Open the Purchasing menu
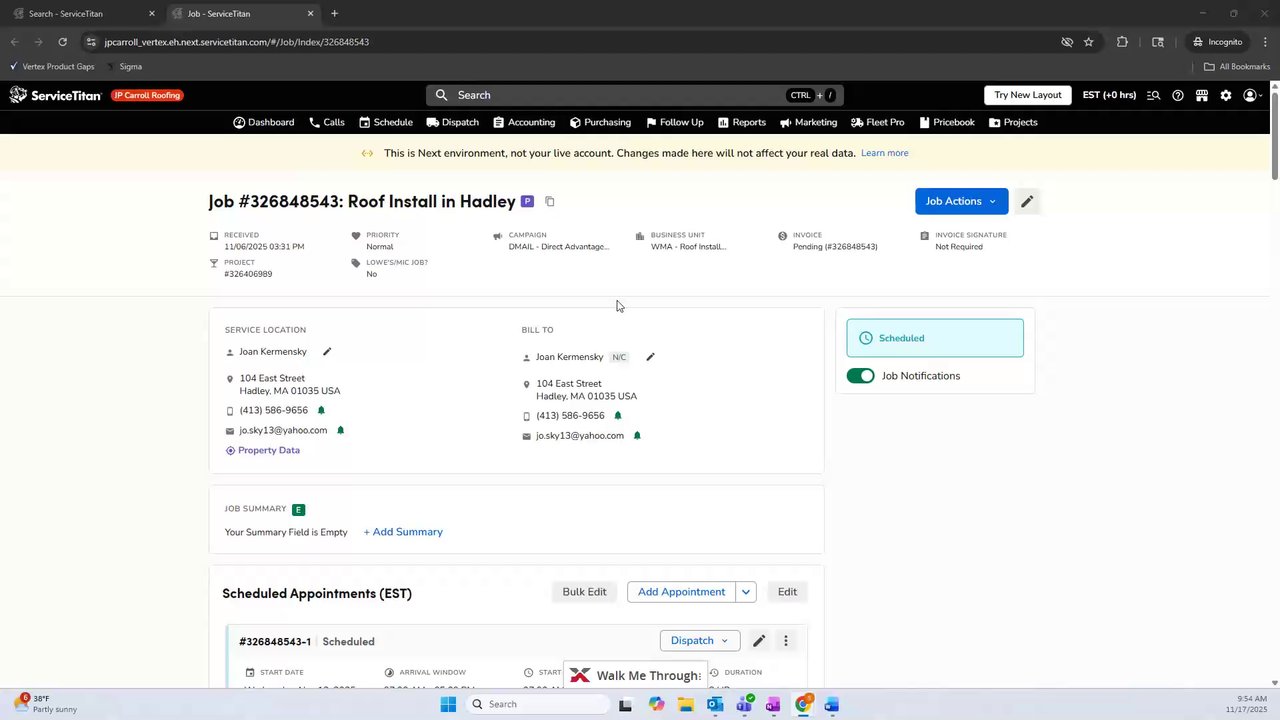1280x720 pixels. 600,122
